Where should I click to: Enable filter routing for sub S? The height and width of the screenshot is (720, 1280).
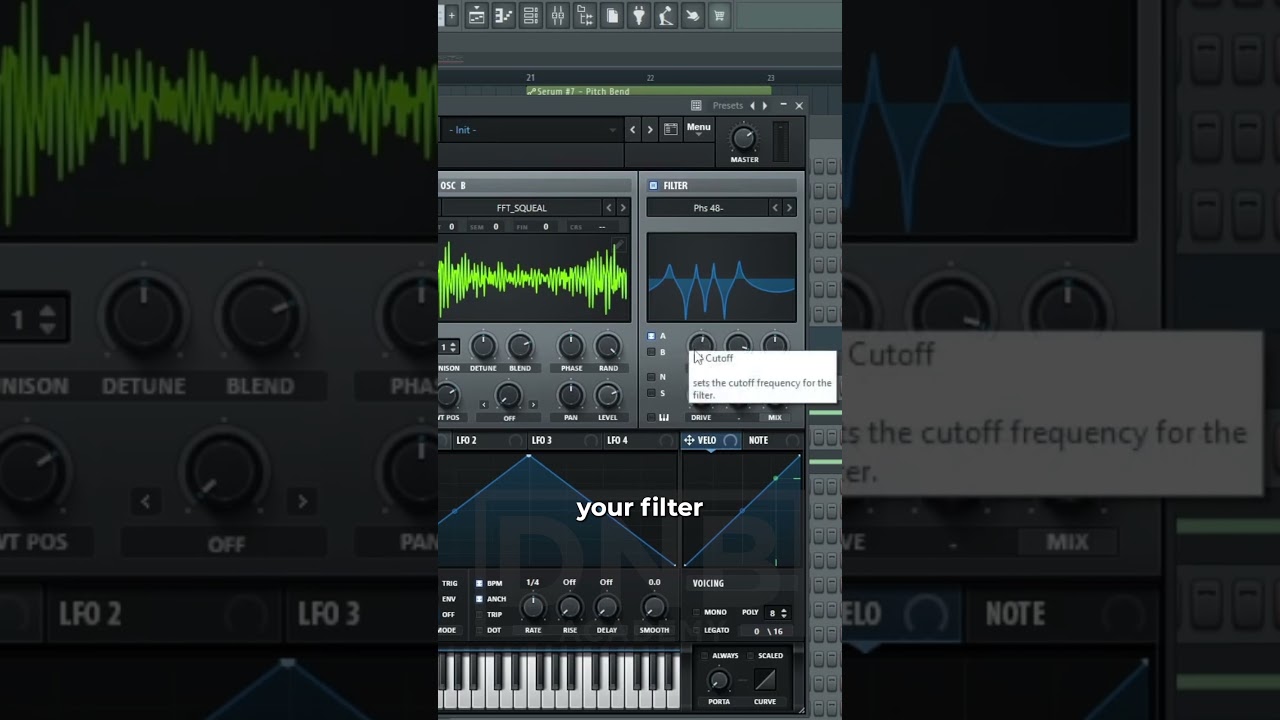pos(651,393)
